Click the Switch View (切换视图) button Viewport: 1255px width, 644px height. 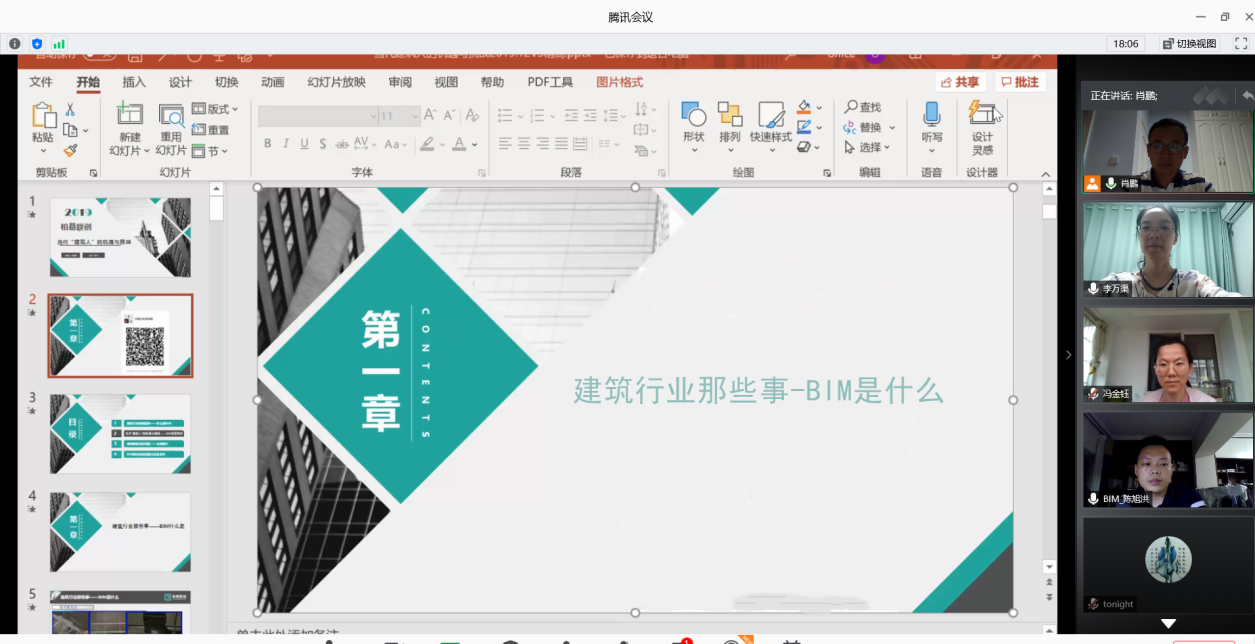pos(1189,44)
